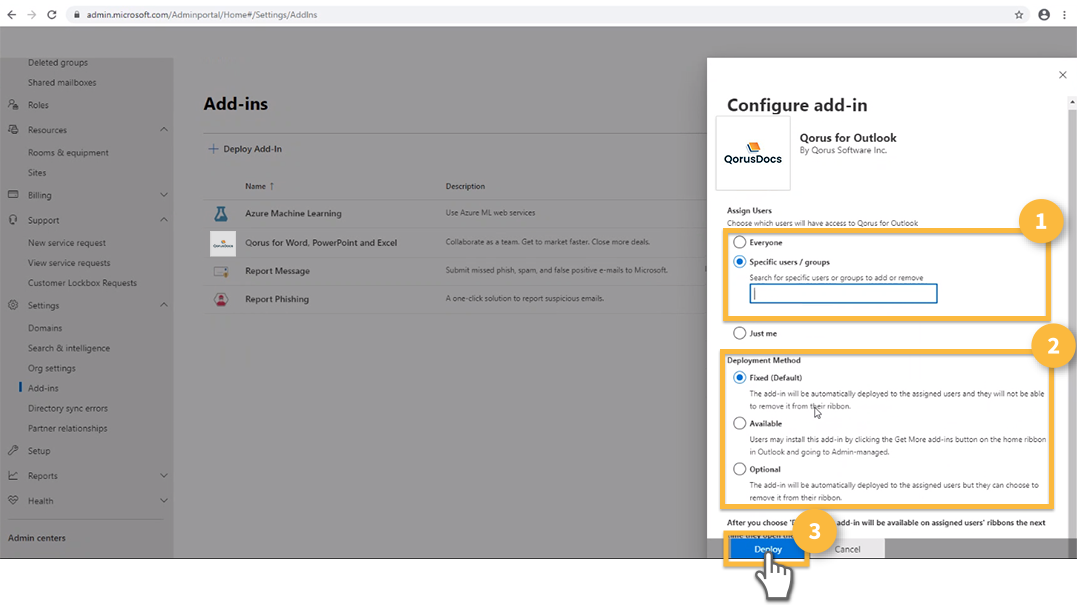Click the Report Phishing add-in icon

(221, 299)
